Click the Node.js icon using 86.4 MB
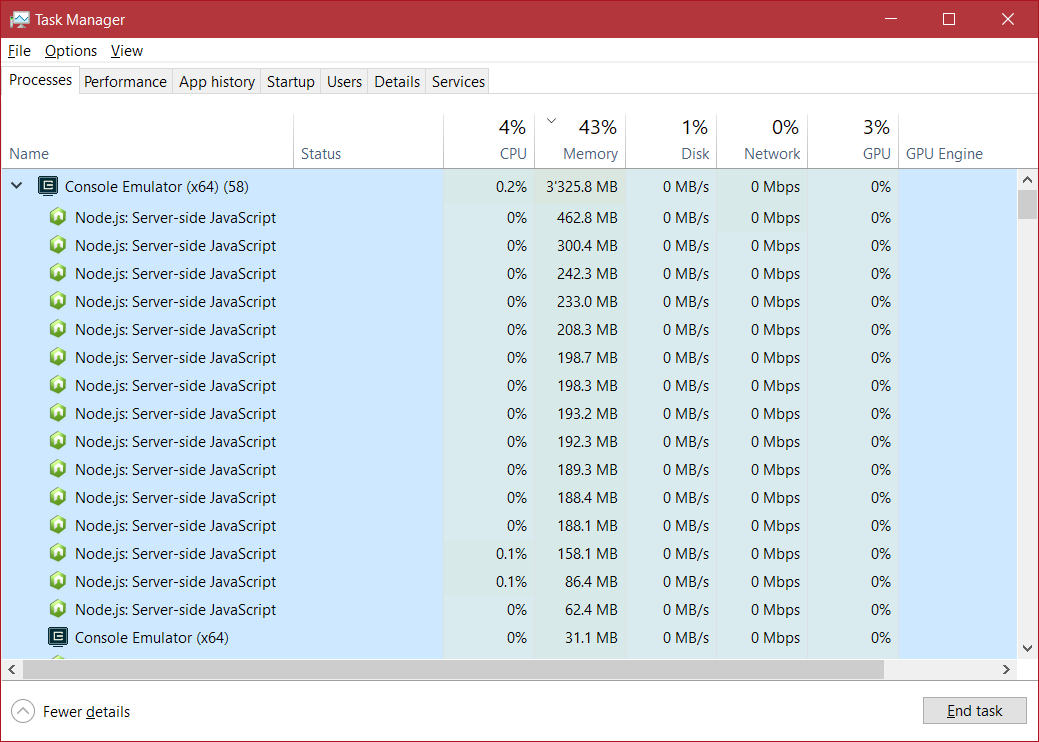Viewport: 1039px width, 742px height. click(x=58, y=581)
